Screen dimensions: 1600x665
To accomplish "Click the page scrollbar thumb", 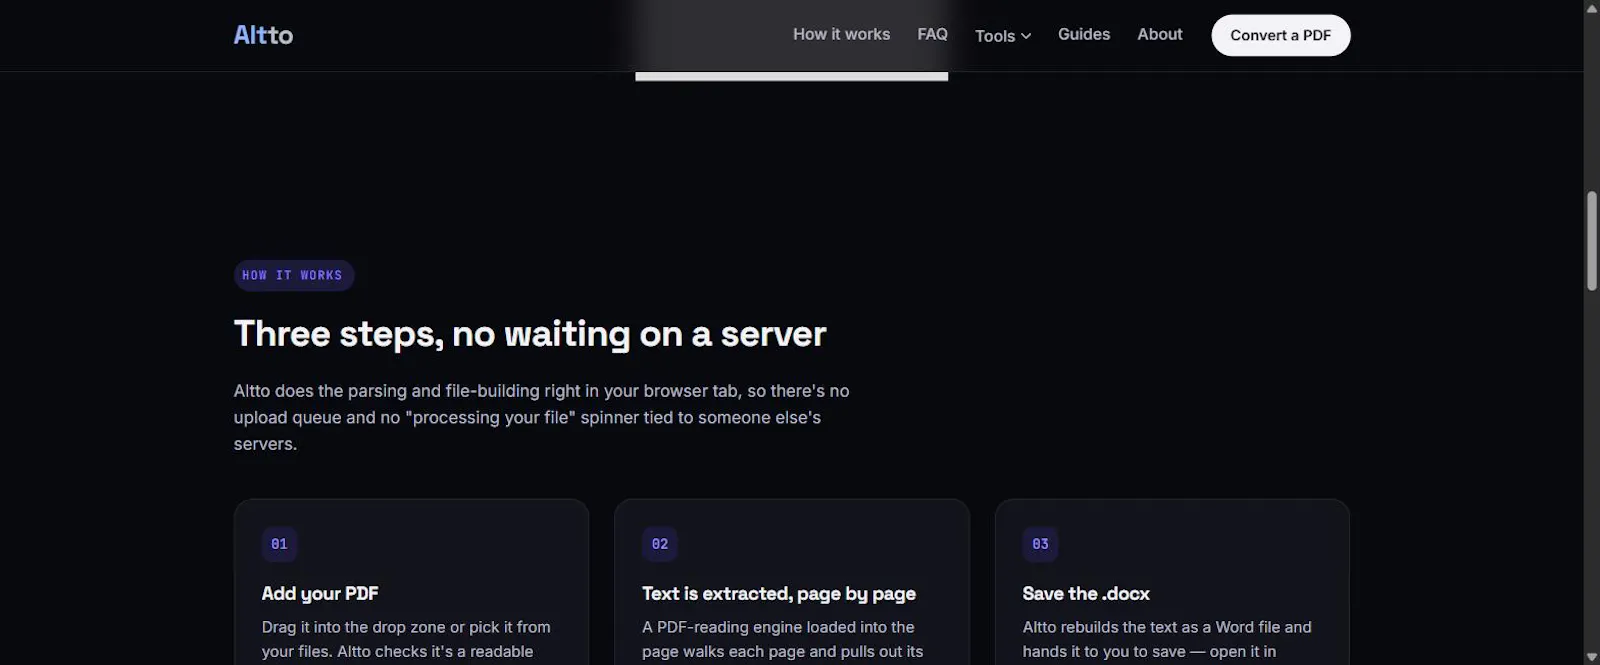I will click(x=1591, y=240).
